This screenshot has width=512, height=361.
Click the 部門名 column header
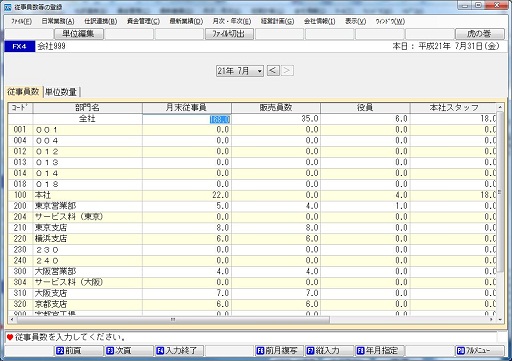tap(87, 108)
